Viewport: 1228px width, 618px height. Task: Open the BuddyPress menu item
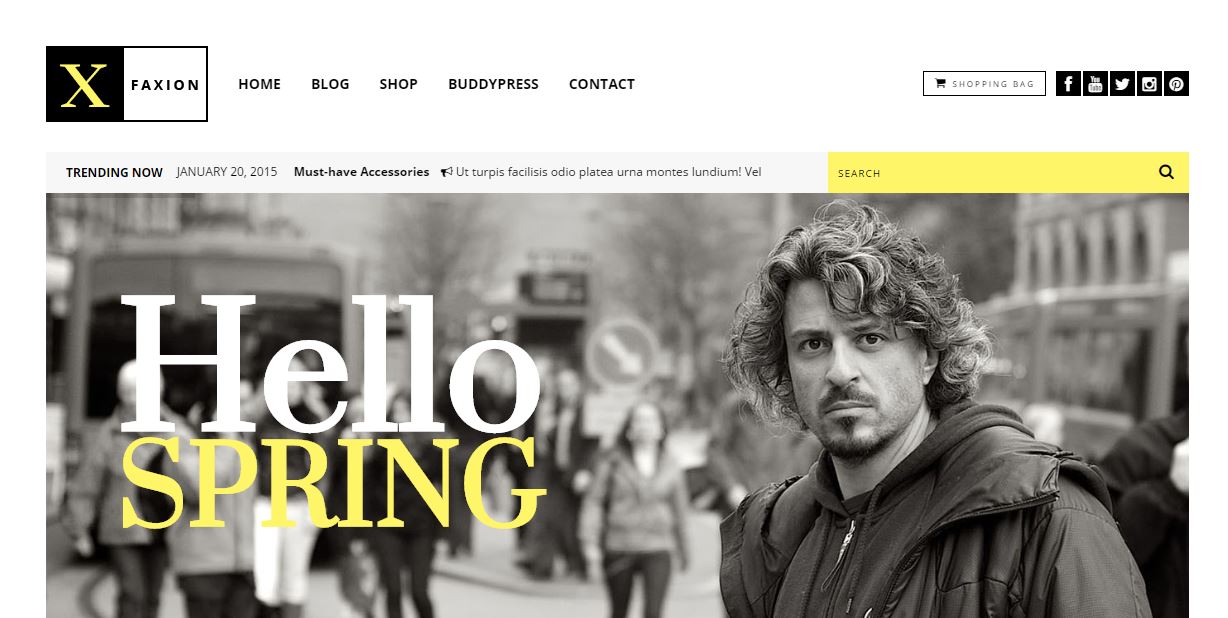493,84
